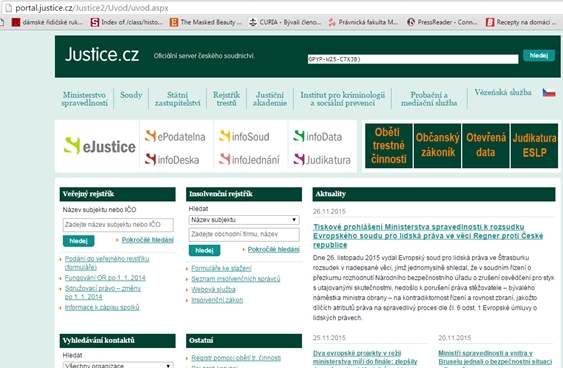This screenshot has height=368, width=563.
Task: Go to Justiční akademie menu
Action: [x=270, y=99]
